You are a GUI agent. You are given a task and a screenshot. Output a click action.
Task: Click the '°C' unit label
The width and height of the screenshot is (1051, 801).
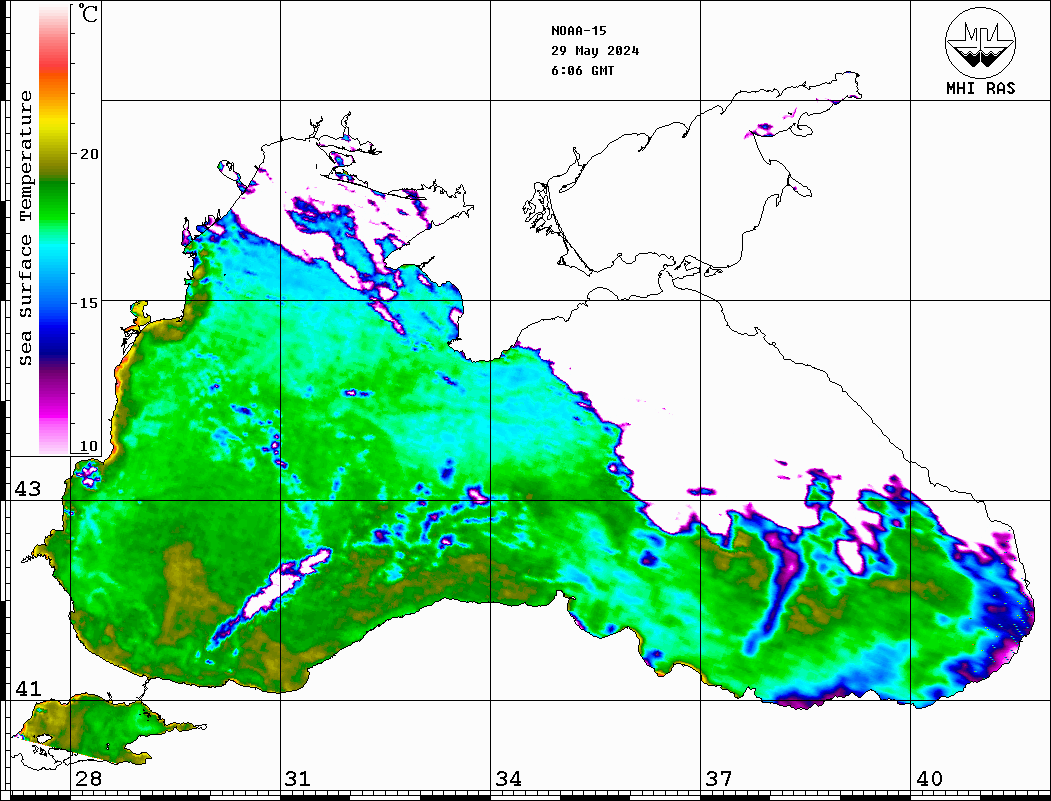pos(88,13)
